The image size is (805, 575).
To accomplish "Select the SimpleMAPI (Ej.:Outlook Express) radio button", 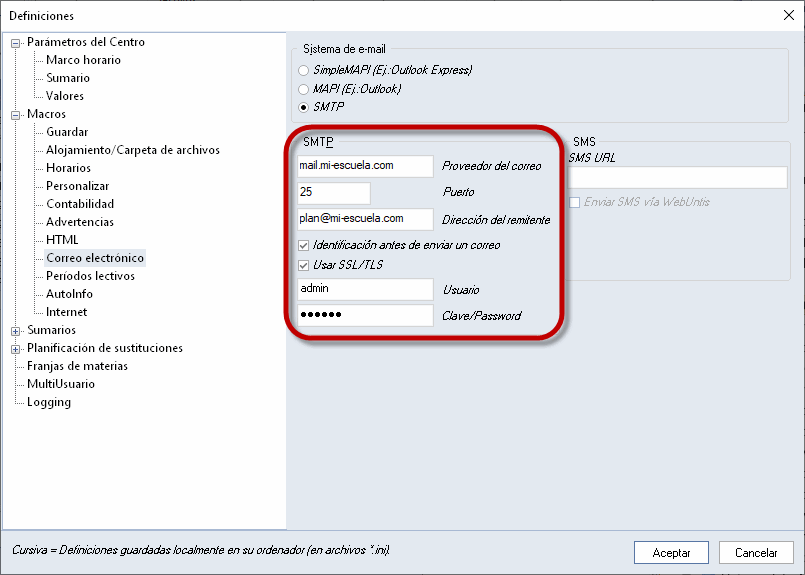I will click(x=303, y=70).
